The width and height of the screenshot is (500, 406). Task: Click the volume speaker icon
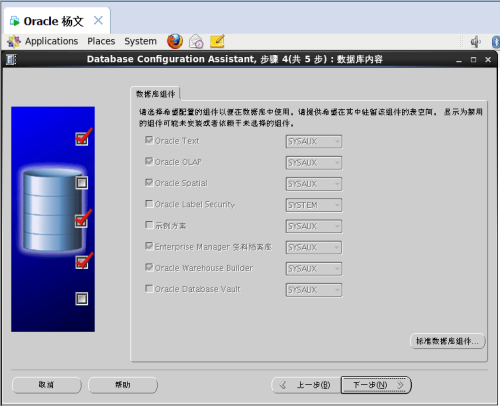pyautogui.click(x=475, y=42)
